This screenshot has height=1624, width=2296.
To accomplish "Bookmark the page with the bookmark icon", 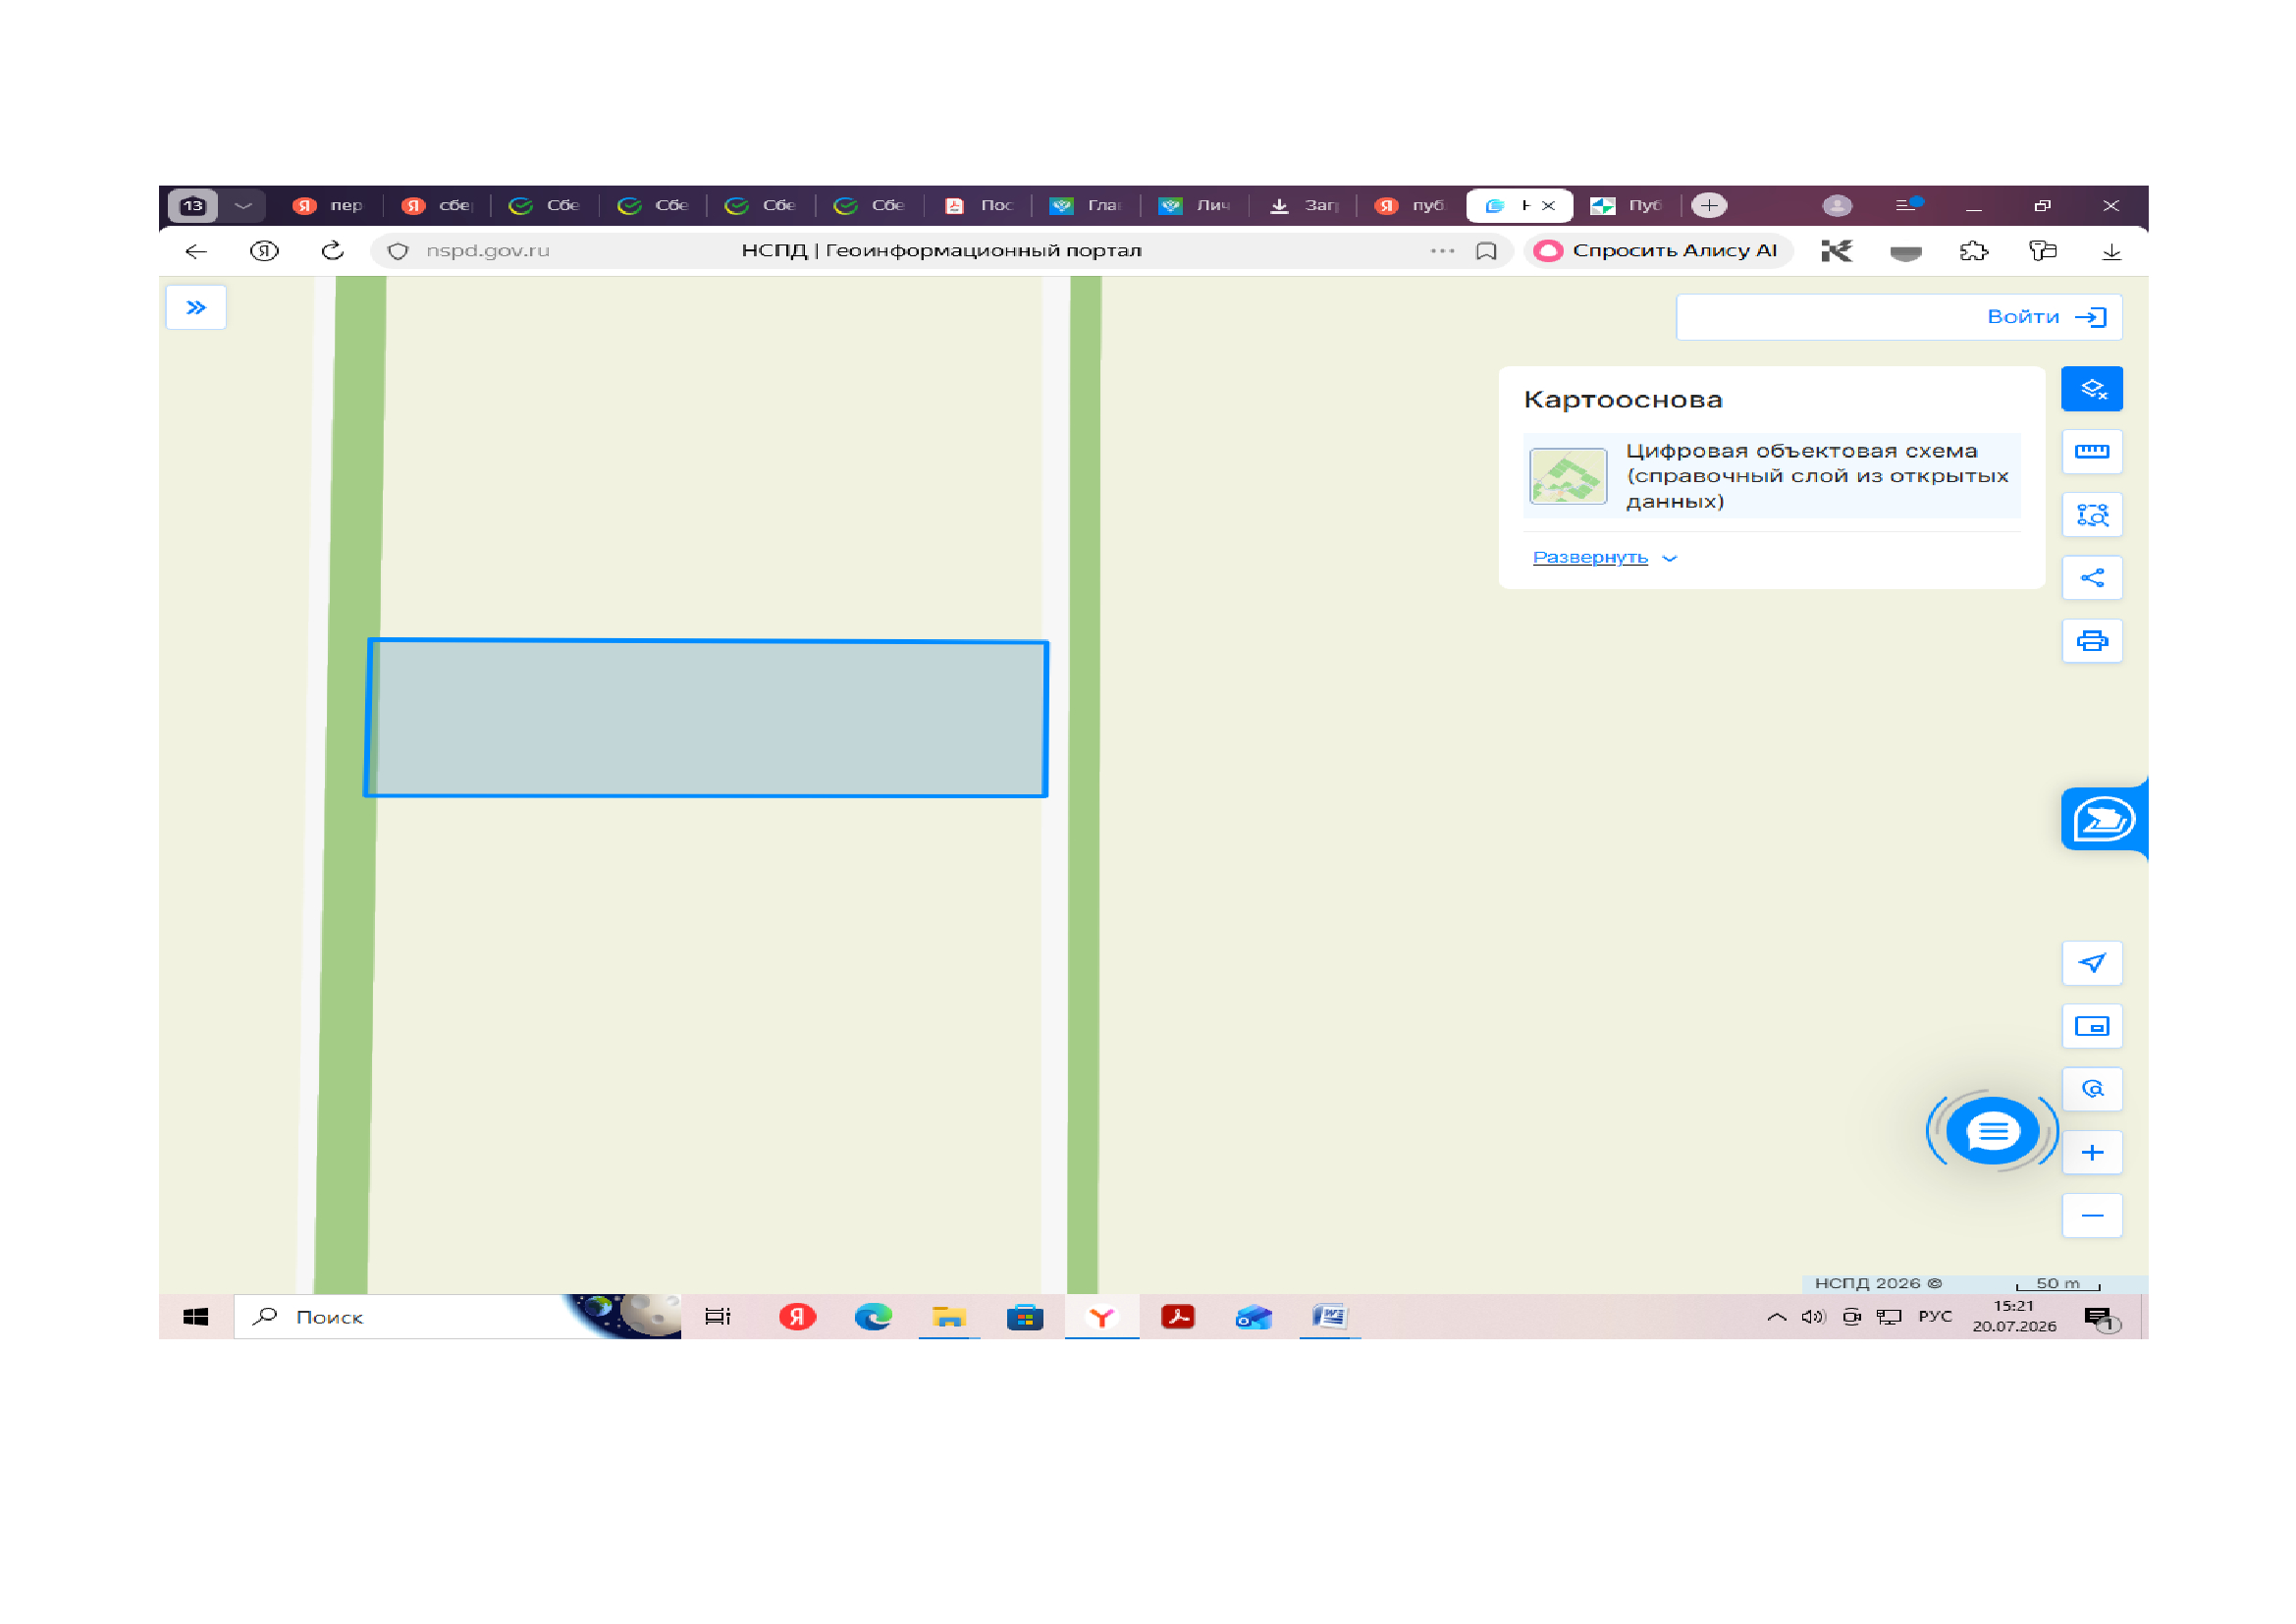I will [x=1486, y=251].
